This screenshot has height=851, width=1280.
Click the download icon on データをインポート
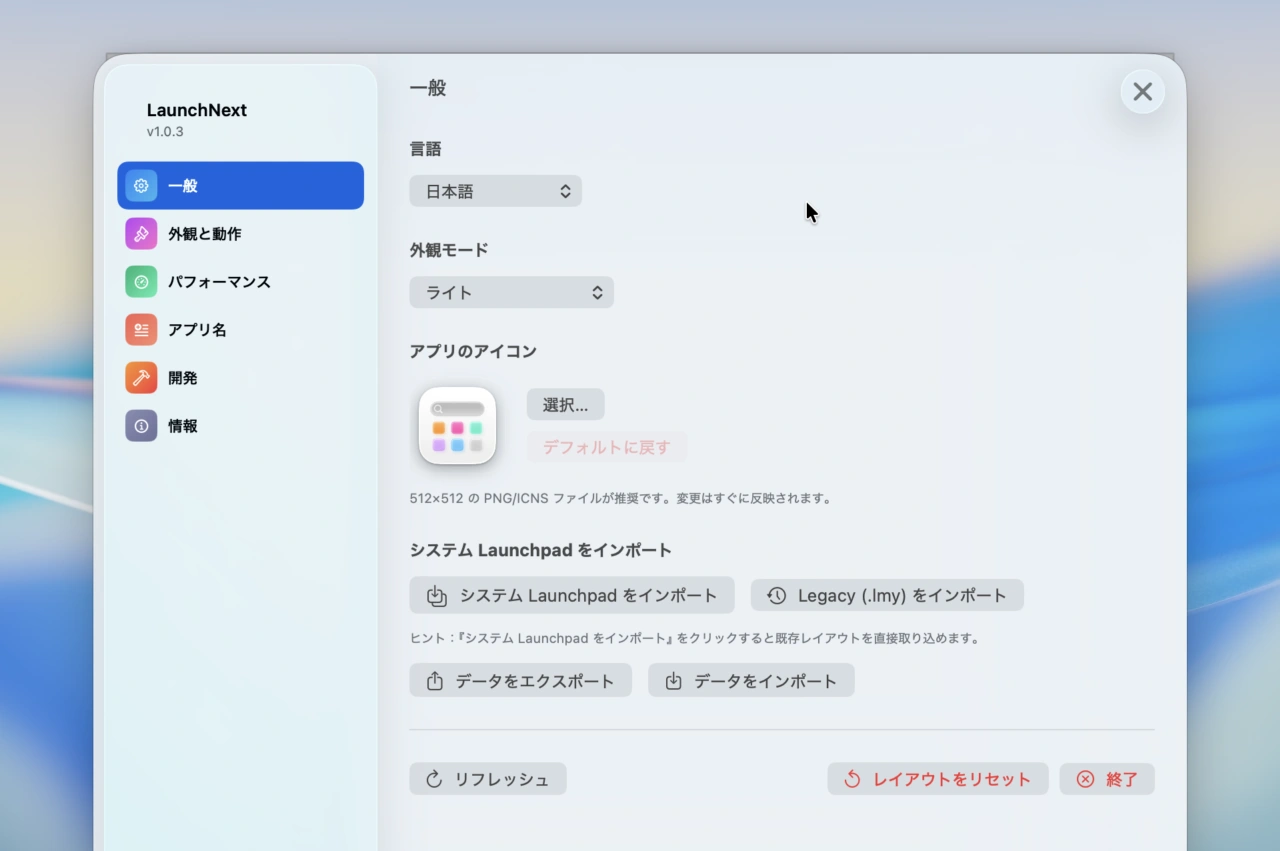[673, 680]
